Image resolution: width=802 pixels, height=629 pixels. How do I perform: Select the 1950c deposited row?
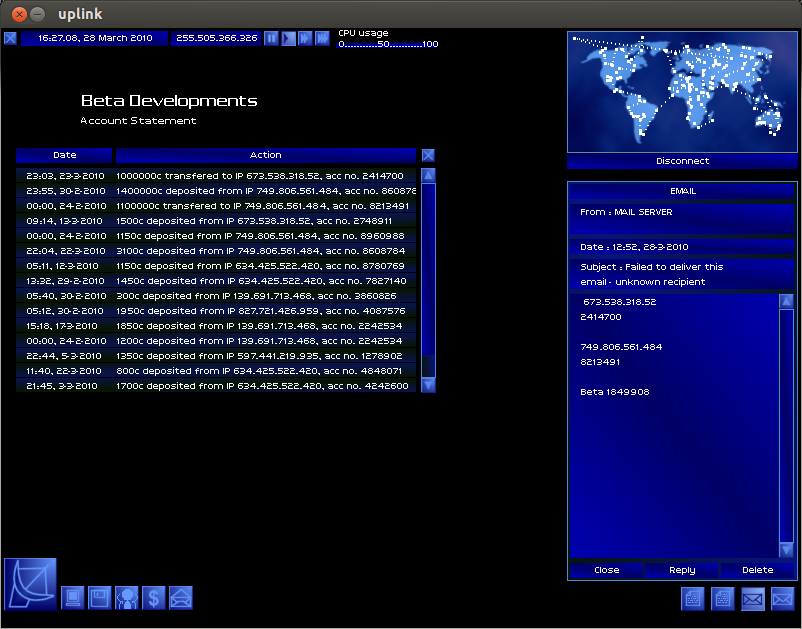pos(216,311)
